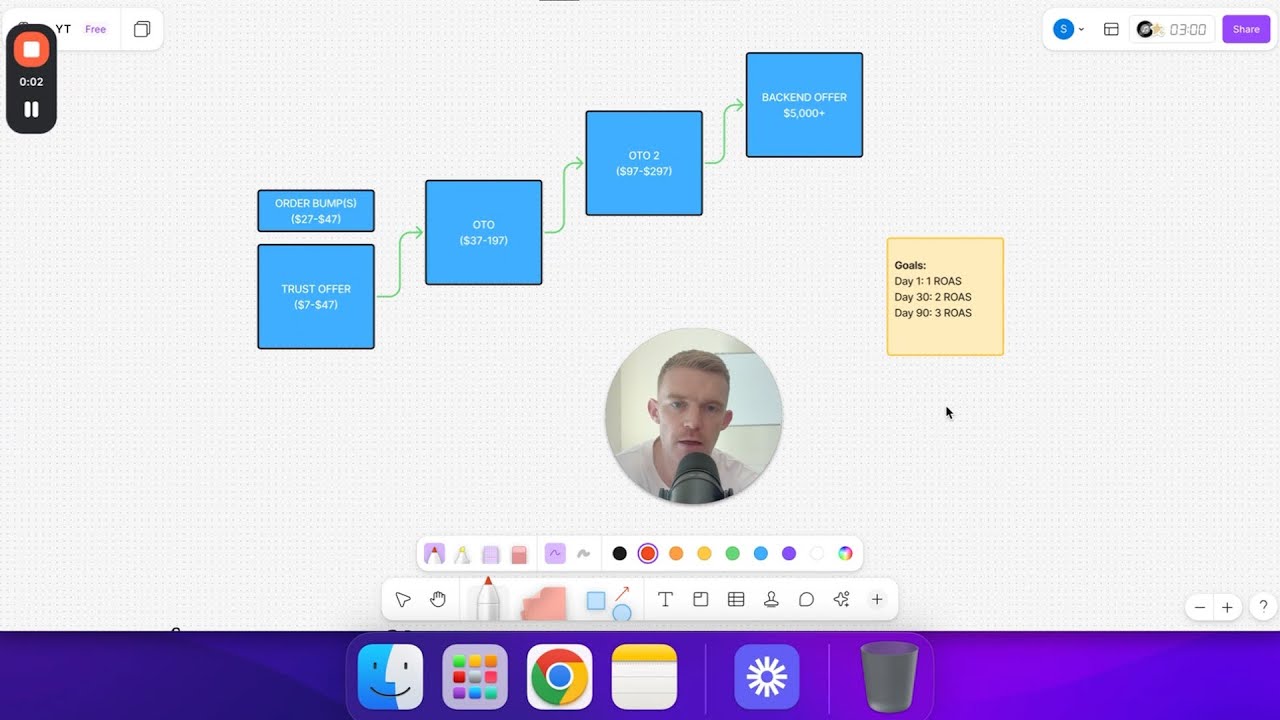The height and width of the screenshot is (720, 1280).
Task: Select the BACKEND OFFER $5,000+ box
Action: (x=804, y=105)
